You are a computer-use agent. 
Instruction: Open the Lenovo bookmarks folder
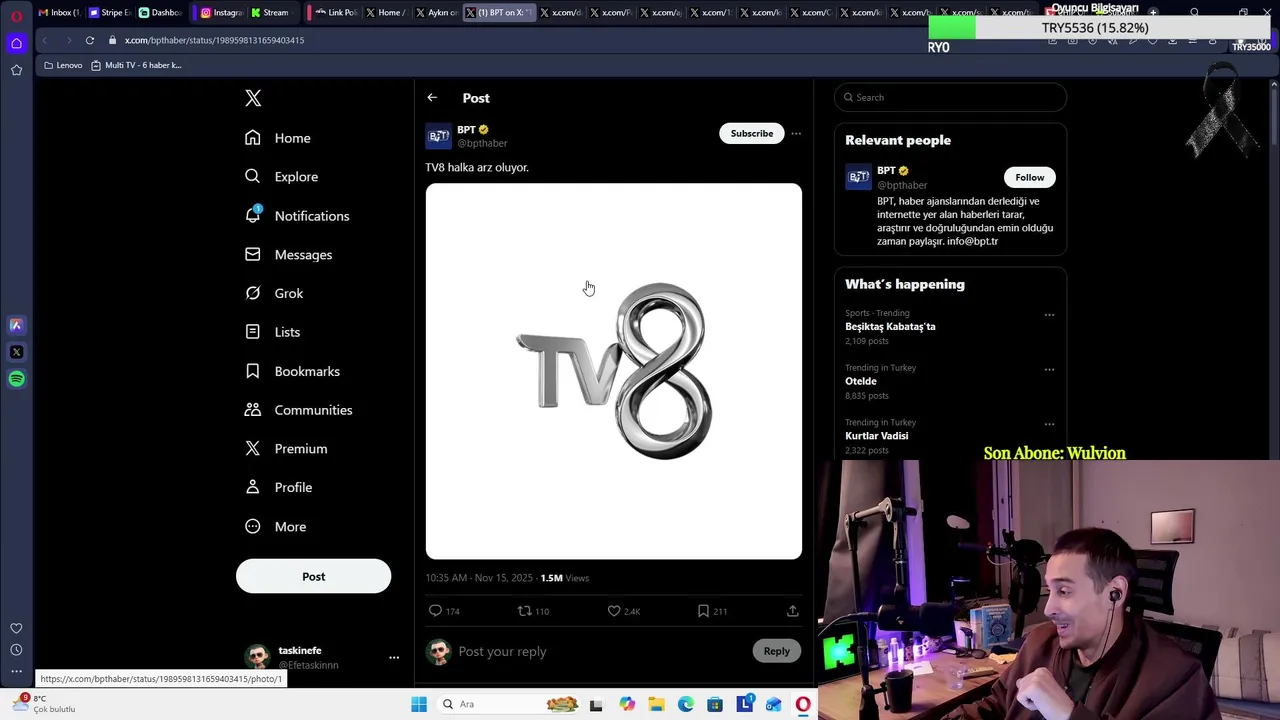63,65
